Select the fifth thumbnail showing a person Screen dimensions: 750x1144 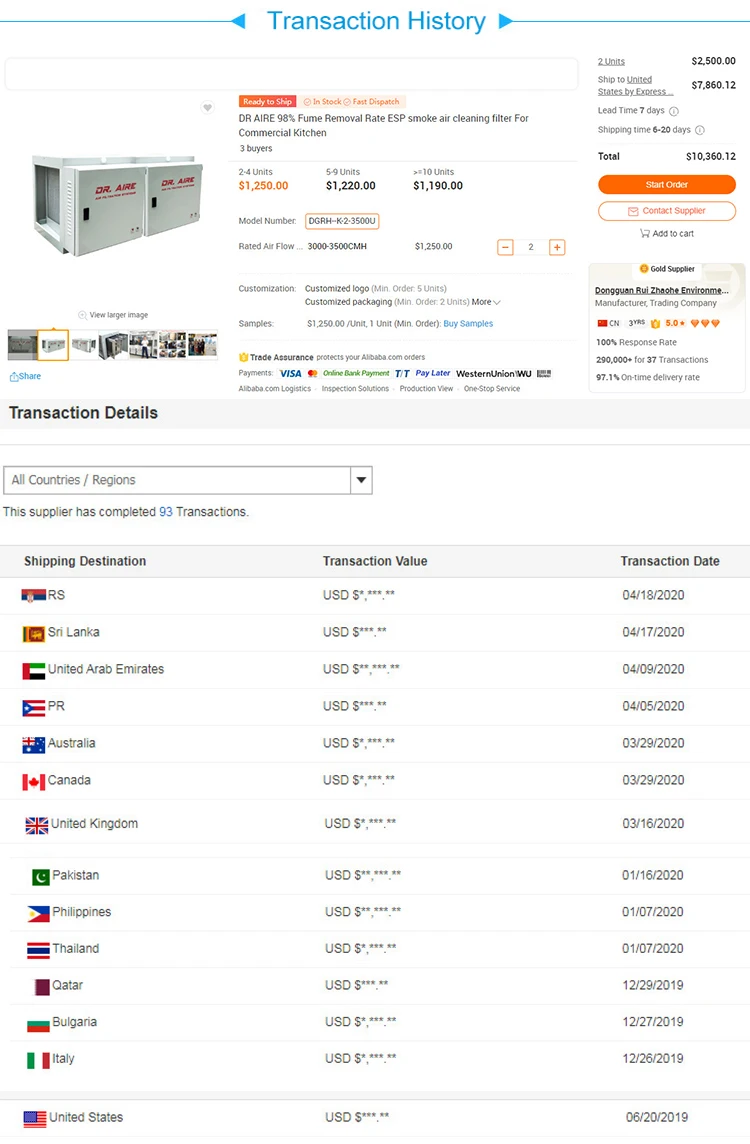point(143,344)
